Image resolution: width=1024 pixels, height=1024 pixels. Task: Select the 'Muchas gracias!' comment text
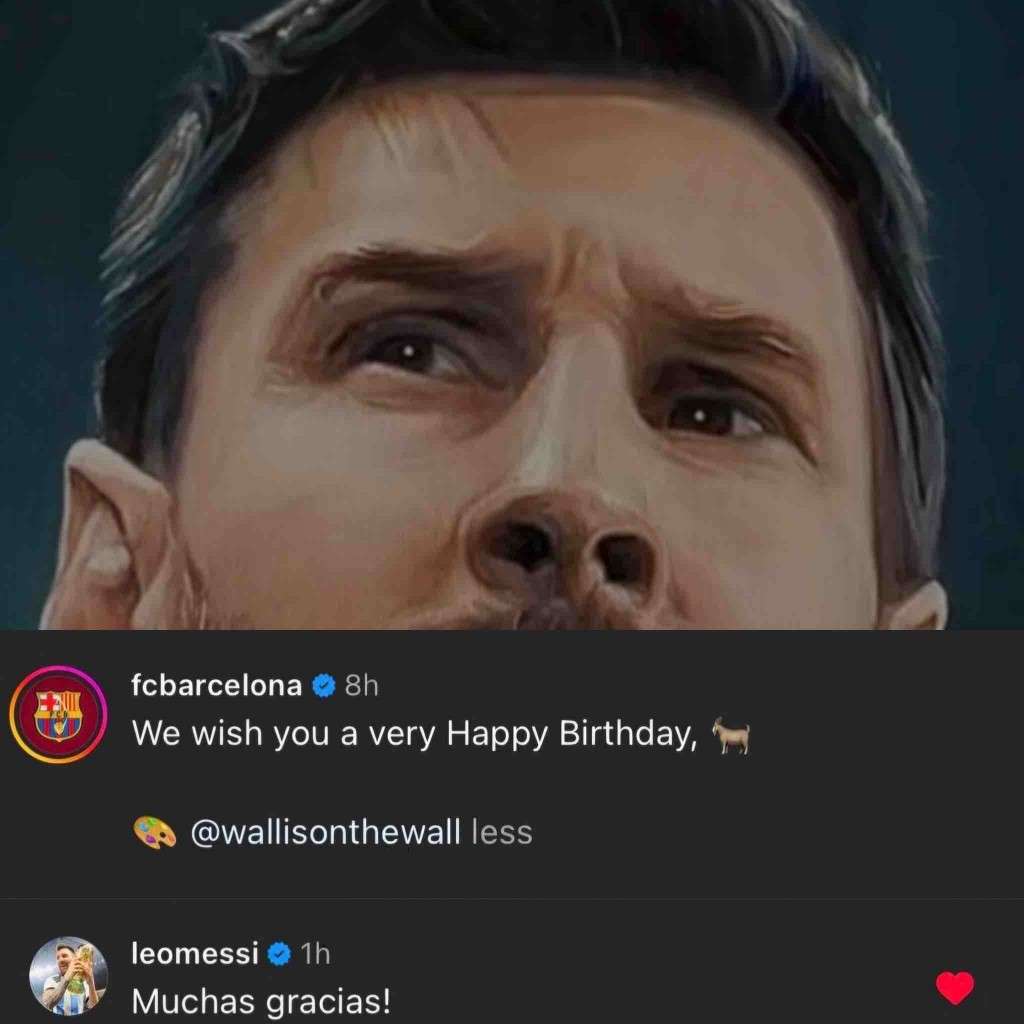click(x=261, y=1001)
